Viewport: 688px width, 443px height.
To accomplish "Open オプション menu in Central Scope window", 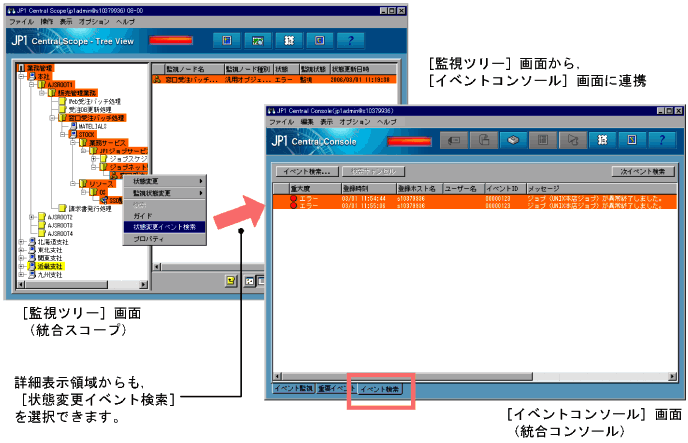I will [x=94, y=21].
